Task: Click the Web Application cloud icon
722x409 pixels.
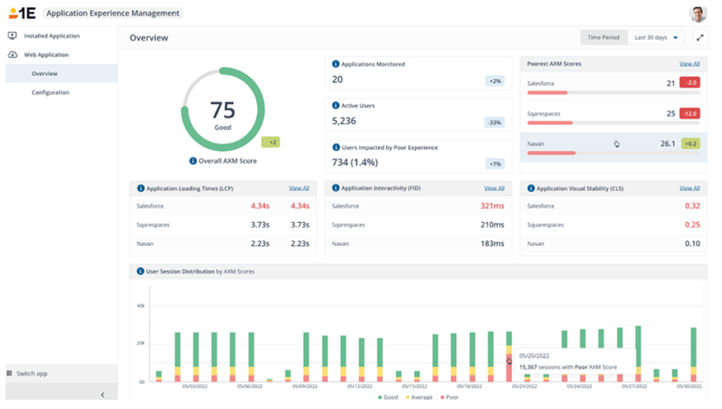Action: (x=12, y=55)
